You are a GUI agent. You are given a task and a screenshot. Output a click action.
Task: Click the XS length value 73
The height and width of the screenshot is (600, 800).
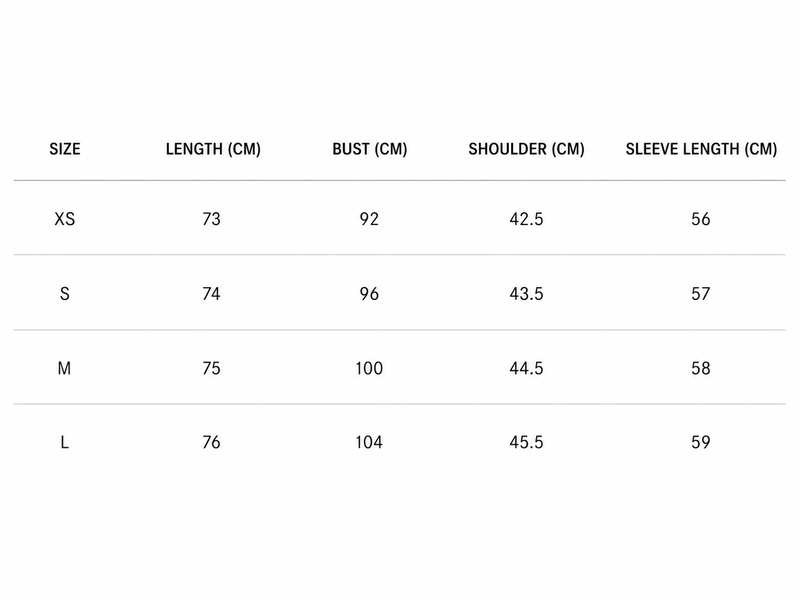tap(211, 219)
